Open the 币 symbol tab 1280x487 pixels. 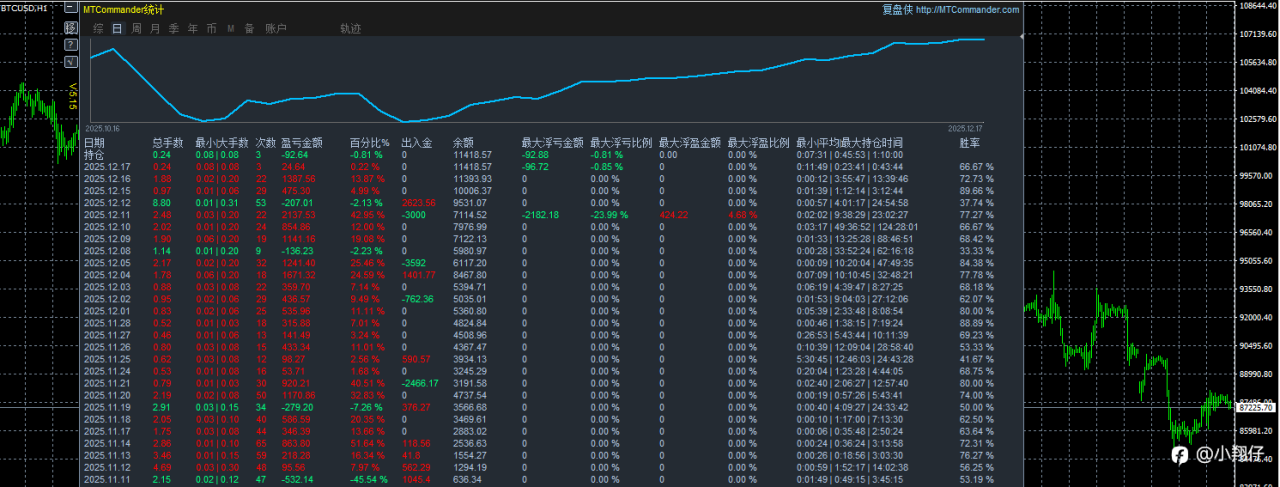point(212,29)
